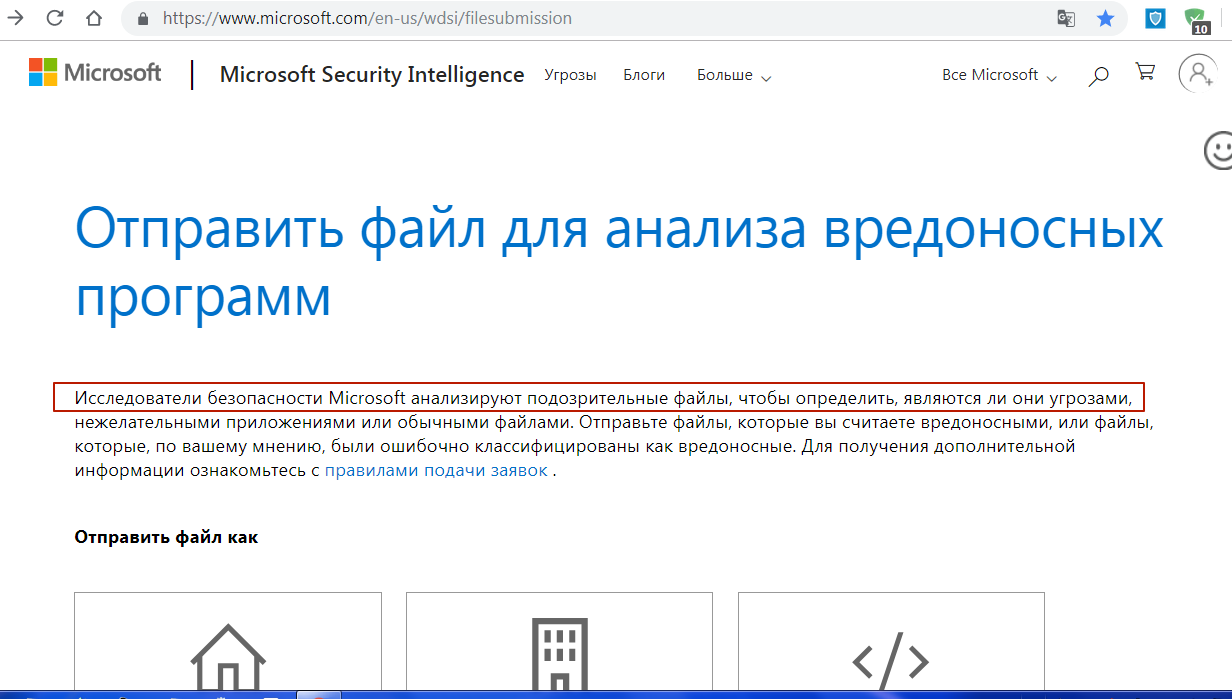Click the smiley feedback icon

[1217, 150]
